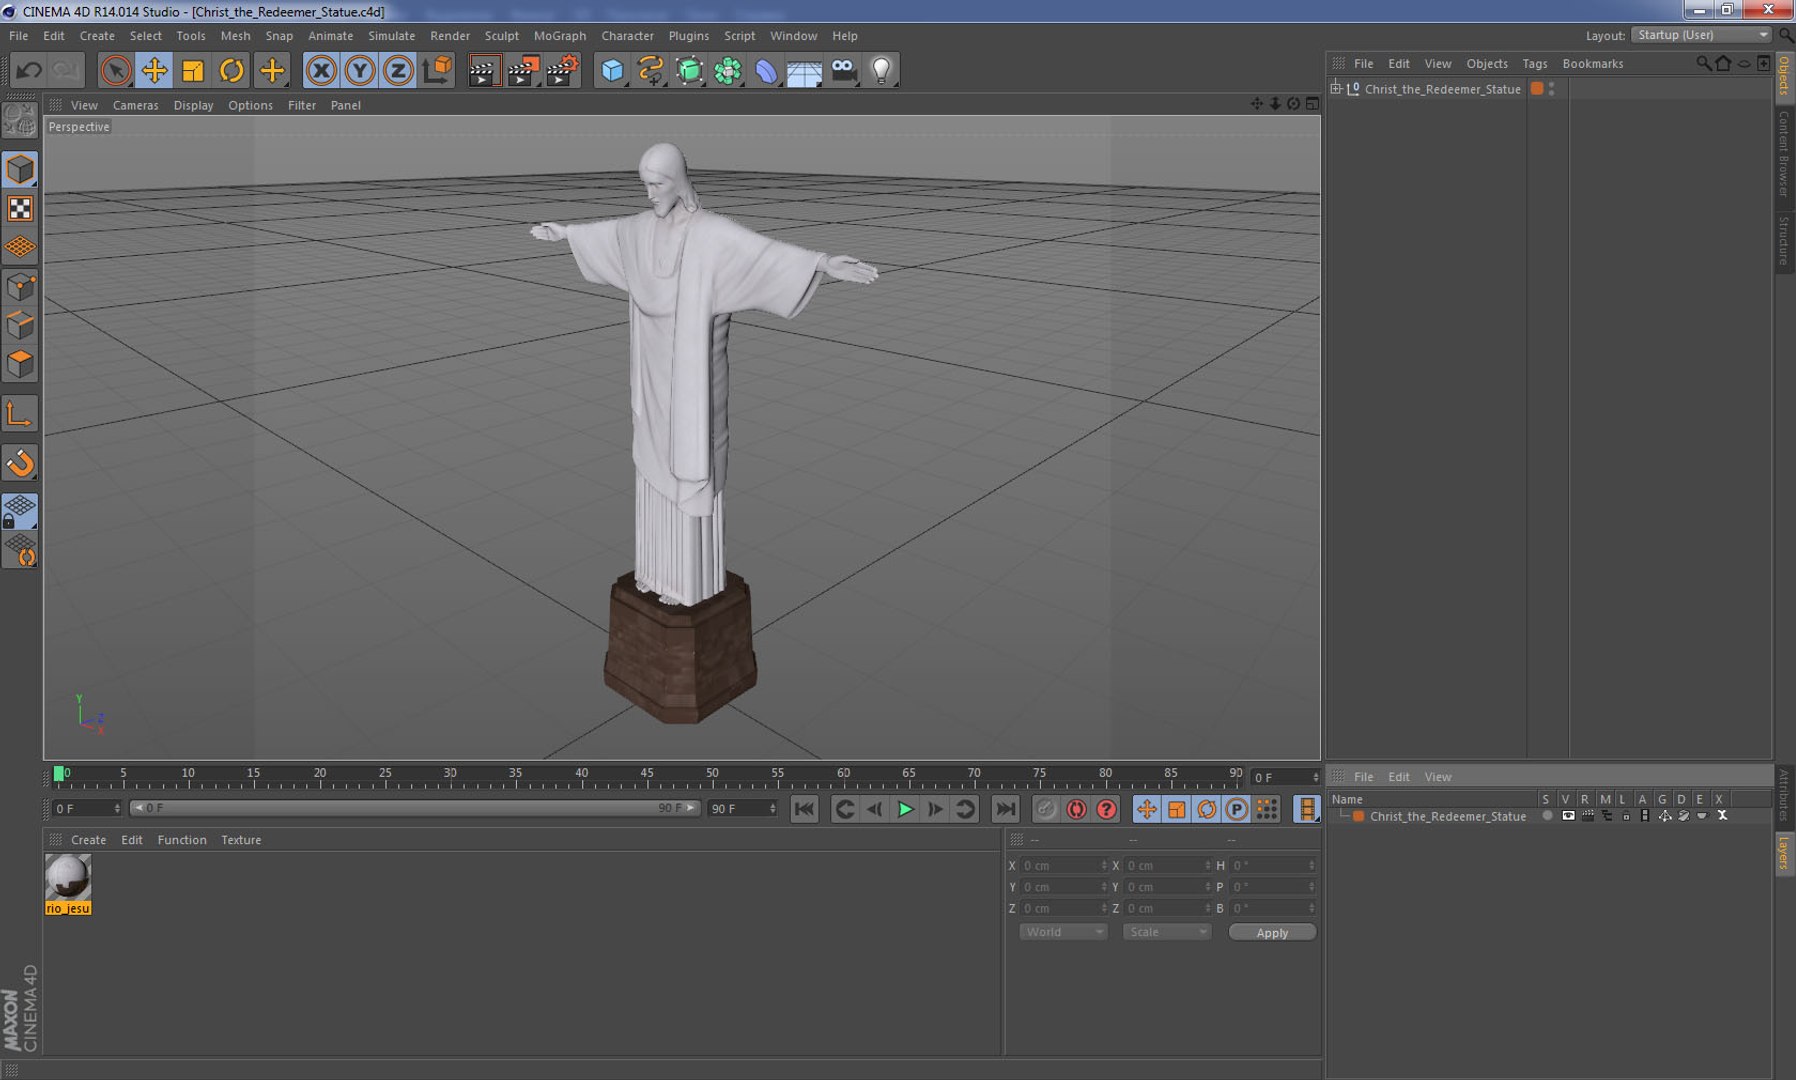The image size is (1796, 1080).
Task: Select the rio_jesu material thumbnail
Action: pyautogui.click(x=68, y=877)
